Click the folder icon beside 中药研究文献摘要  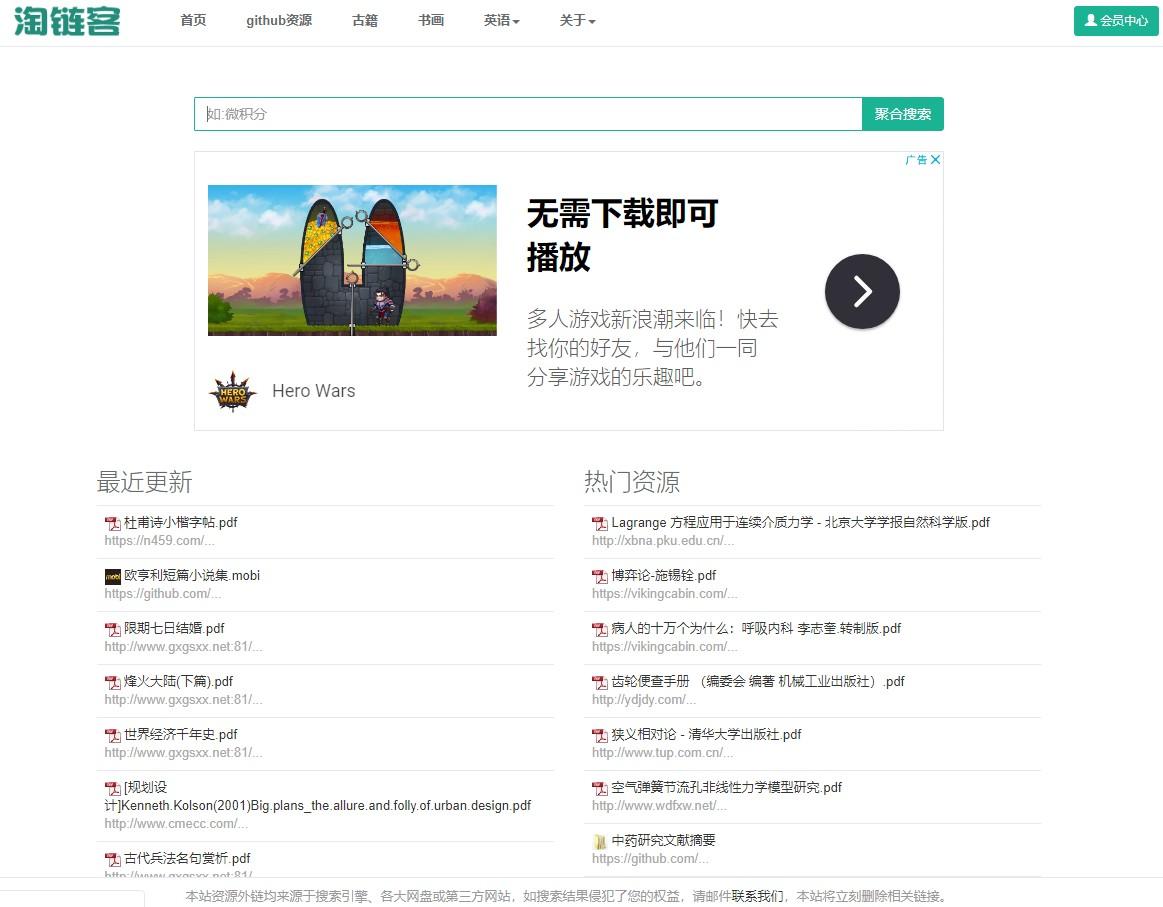click(600, 841)
